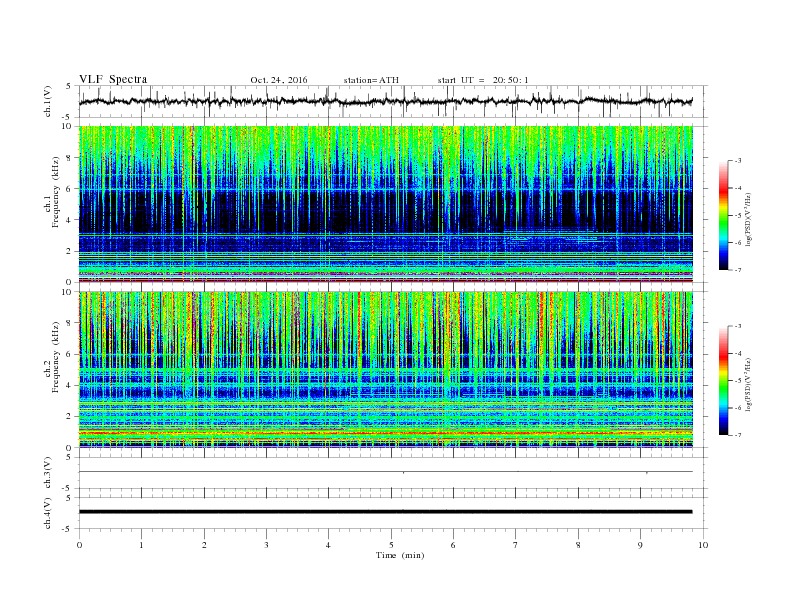
Task: Click inside the ch.1 spectrogram panel
Action: coord(385,204)
